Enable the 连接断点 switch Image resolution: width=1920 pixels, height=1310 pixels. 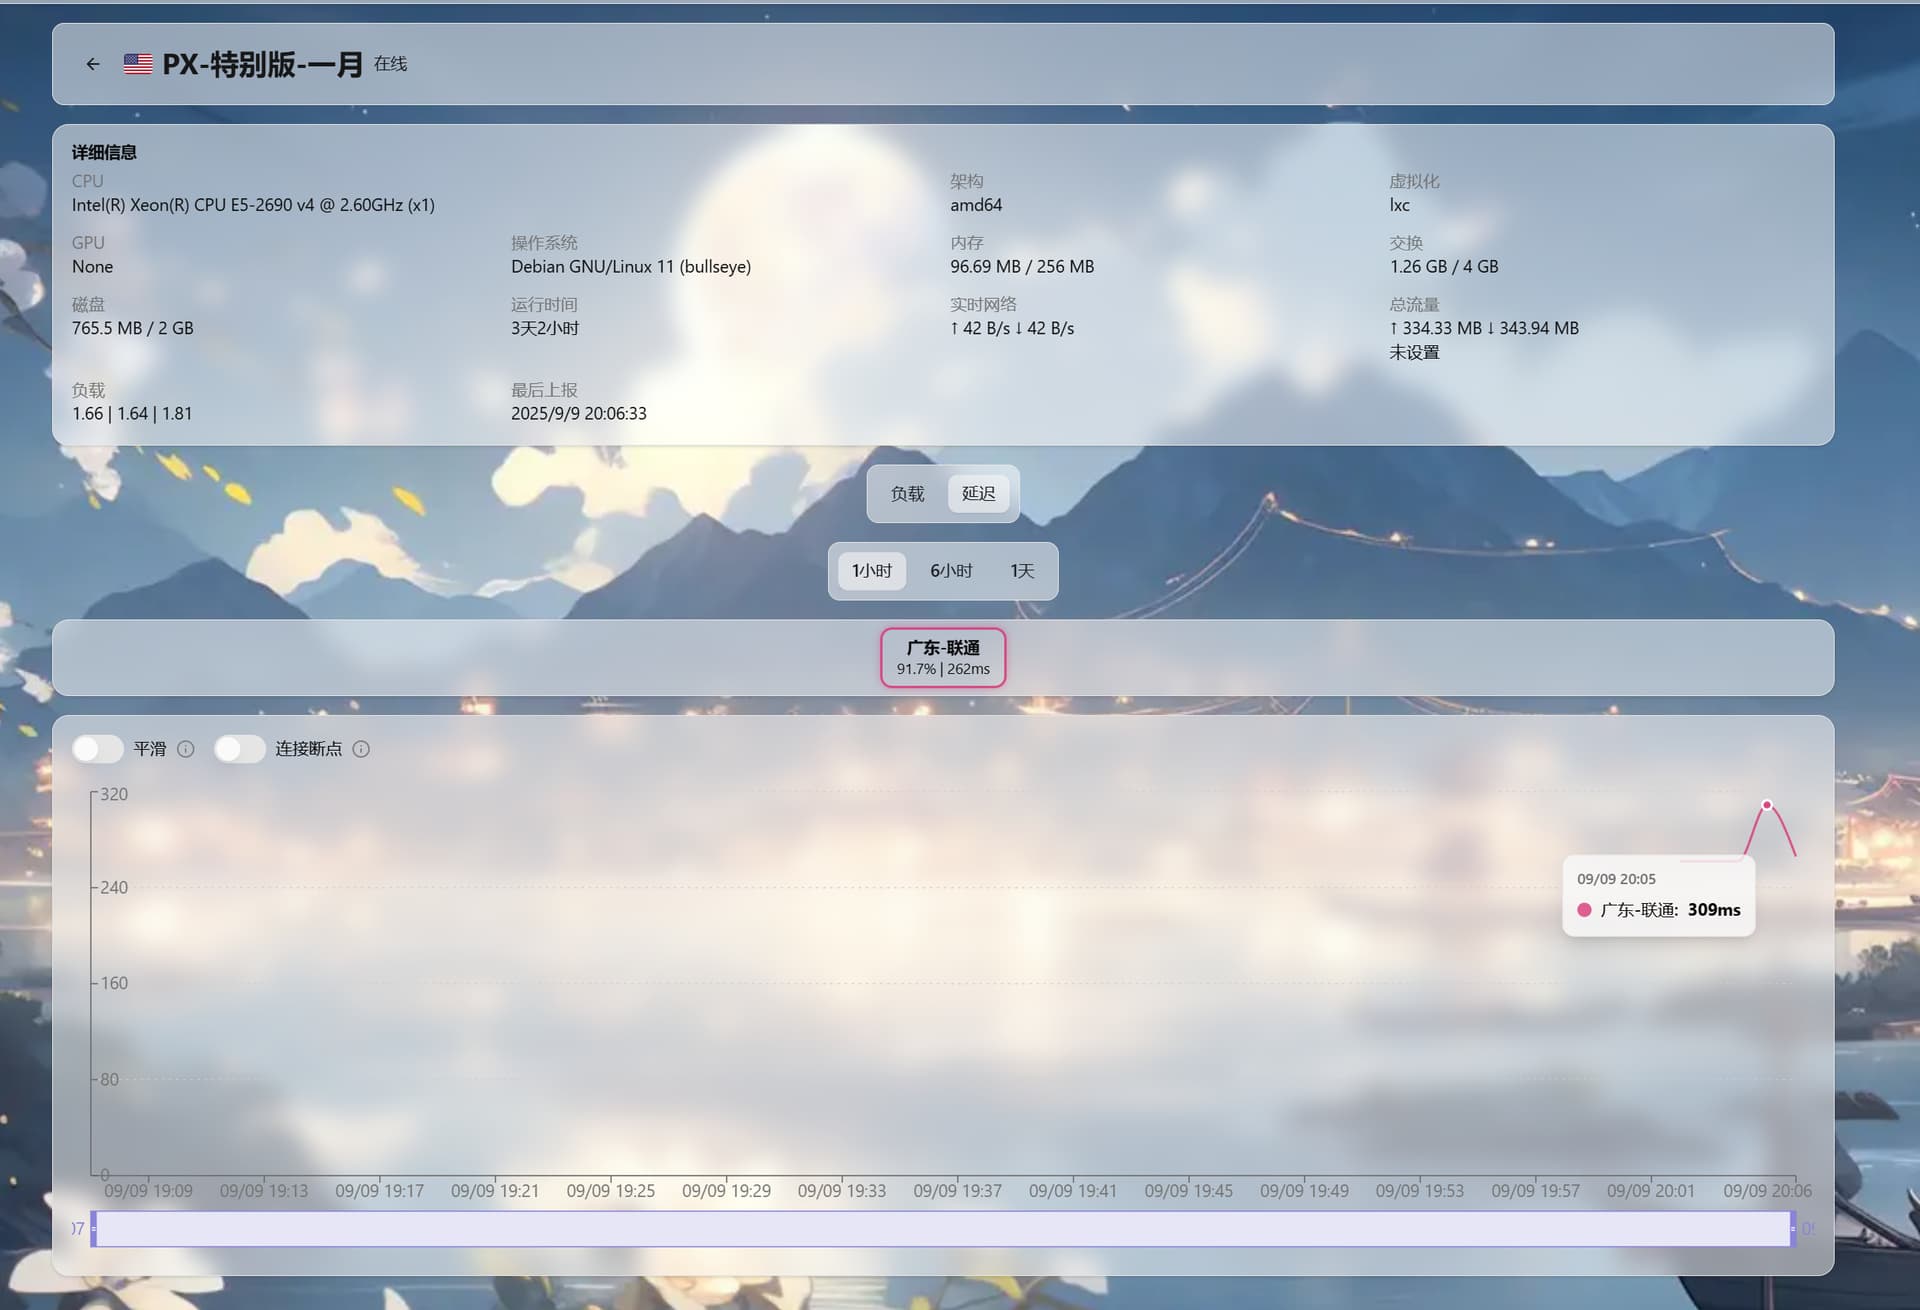tap(239, 749)
